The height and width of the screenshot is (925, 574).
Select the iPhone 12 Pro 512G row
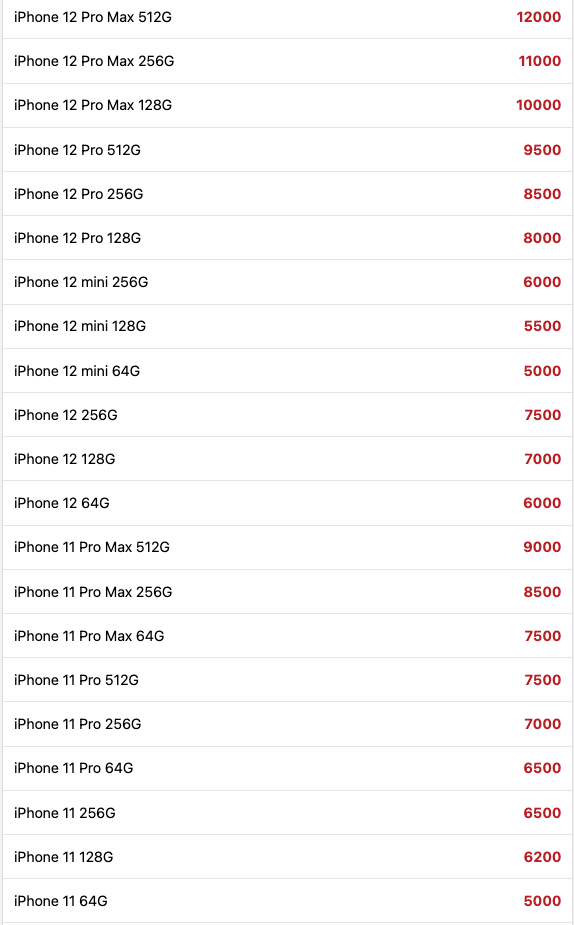click(287, 150)
